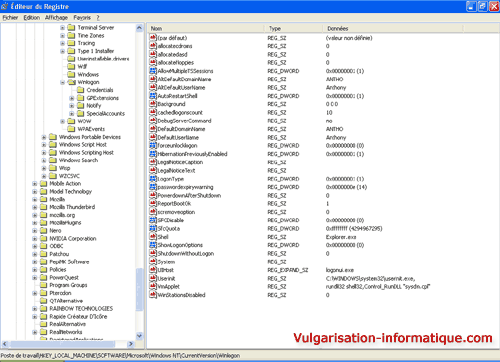The image size is (500, 362).
Task: Click the logonui.exe data cell
Action: point(340,270)
